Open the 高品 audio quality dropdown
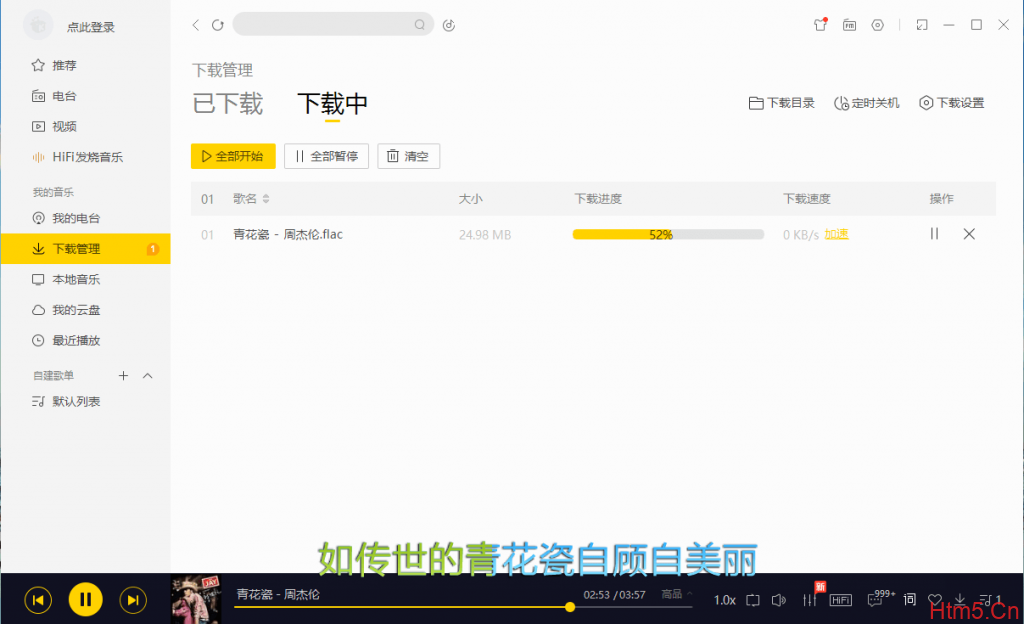Viewport: 1024px width, 624px height. [x=677, y=594]
